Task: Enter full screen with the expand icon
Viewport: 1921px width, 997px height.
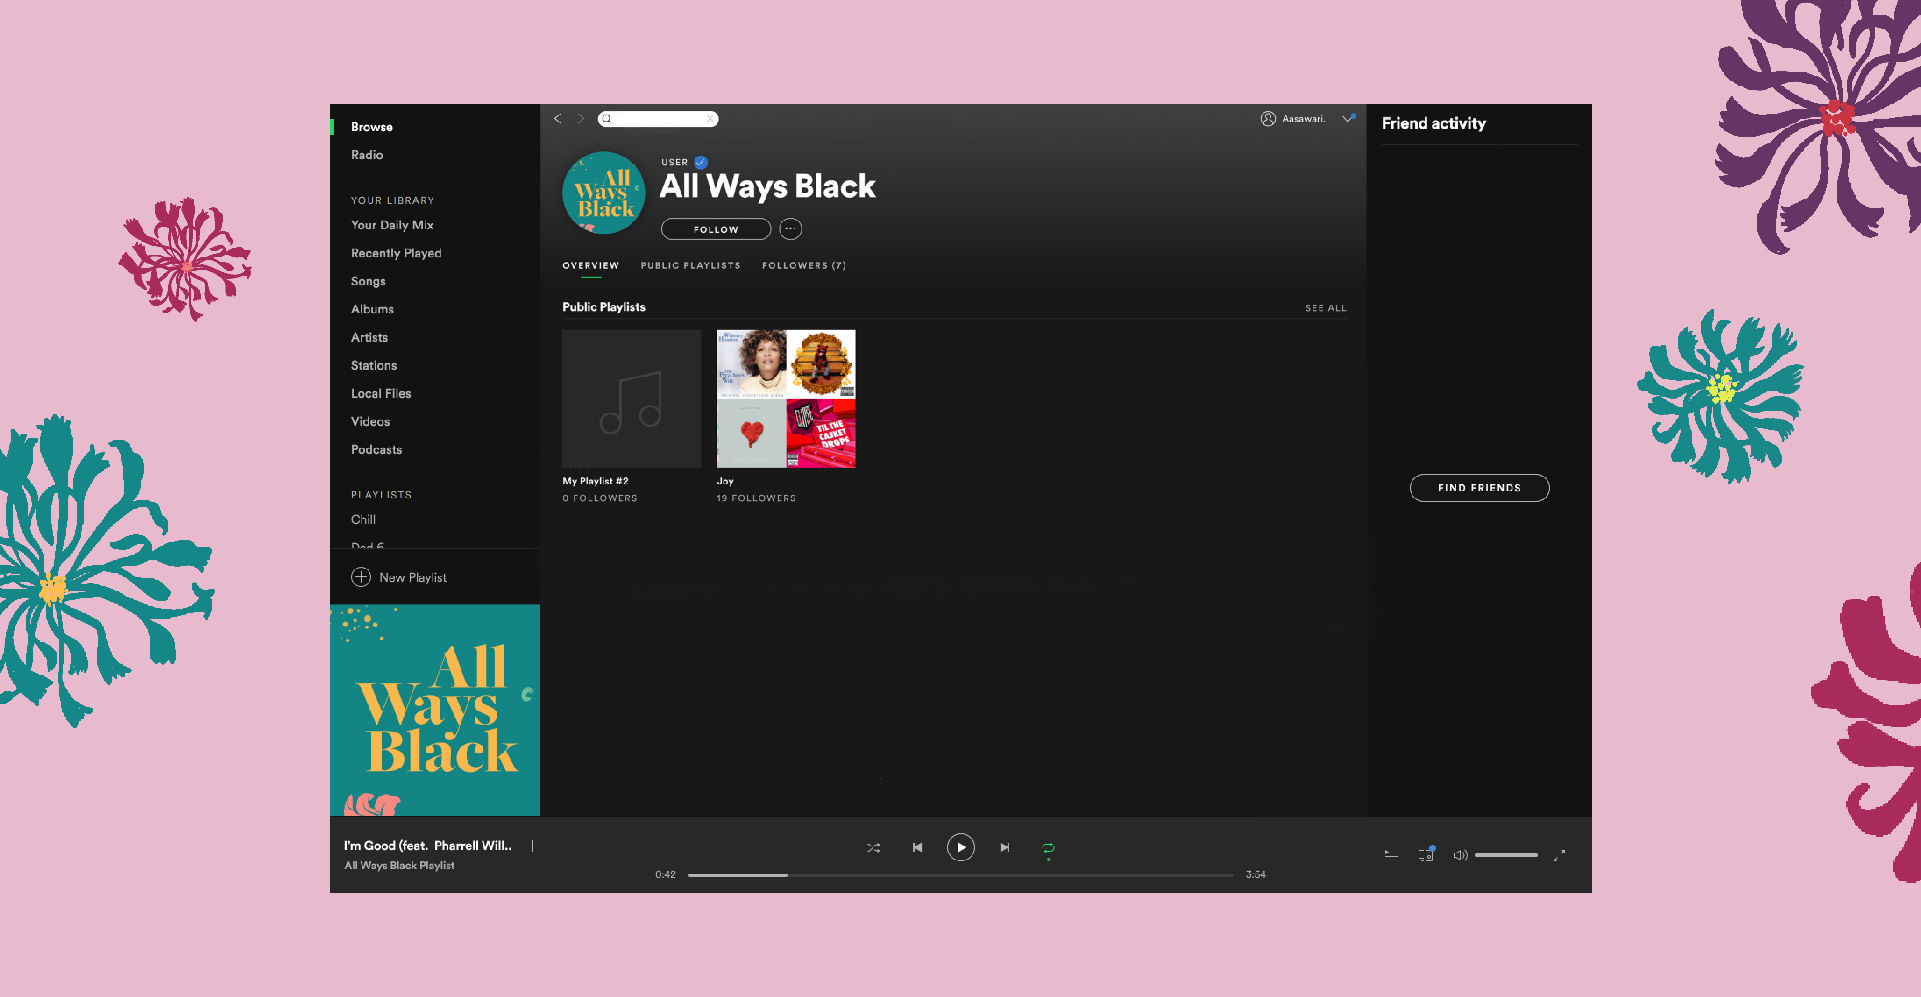Action: tap(1559, 855)
